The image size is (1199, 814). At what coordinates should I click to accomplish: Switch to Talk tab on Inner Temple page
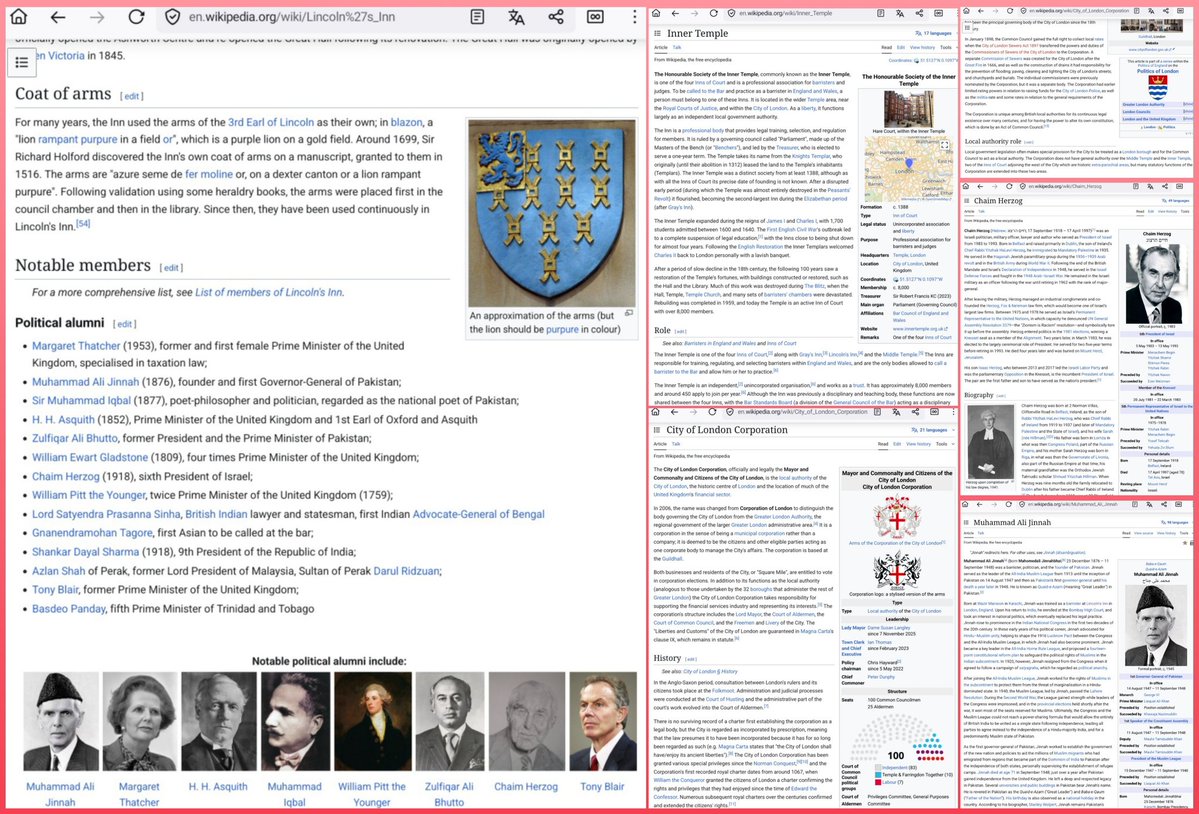677,47
